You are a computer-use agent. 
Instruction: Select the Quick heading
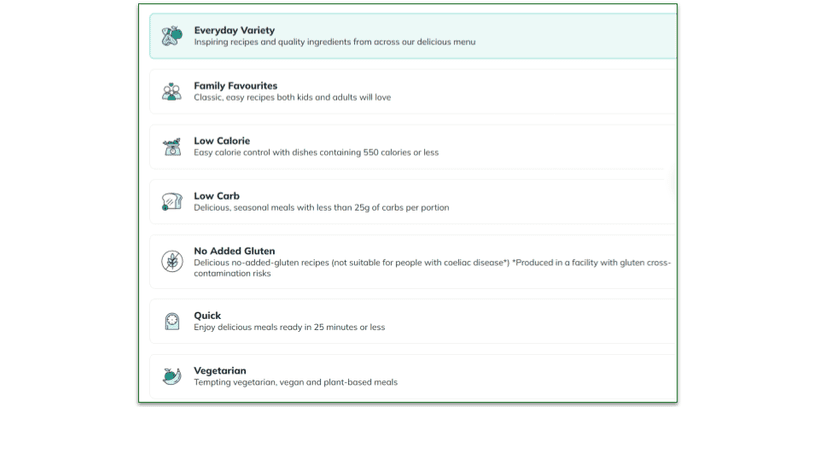tap(207, 315)
